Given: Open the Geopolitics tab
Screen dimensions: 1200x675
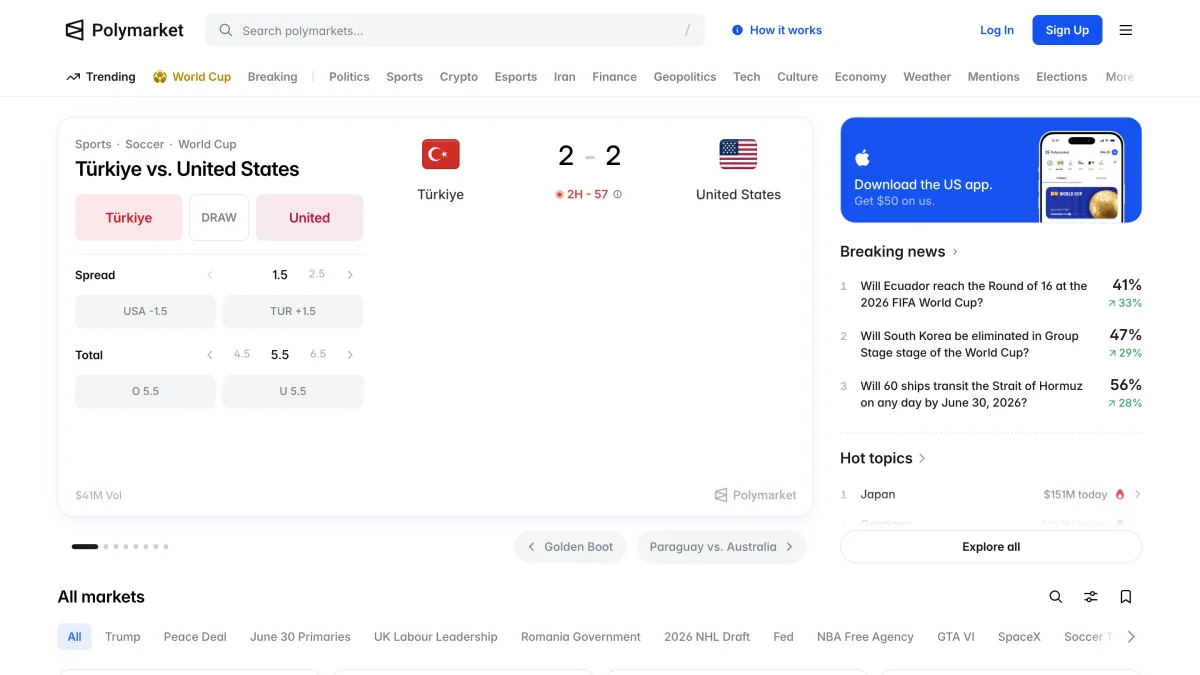Looking at the screenshot, I should pyautogui.click(x=685, y=77).
